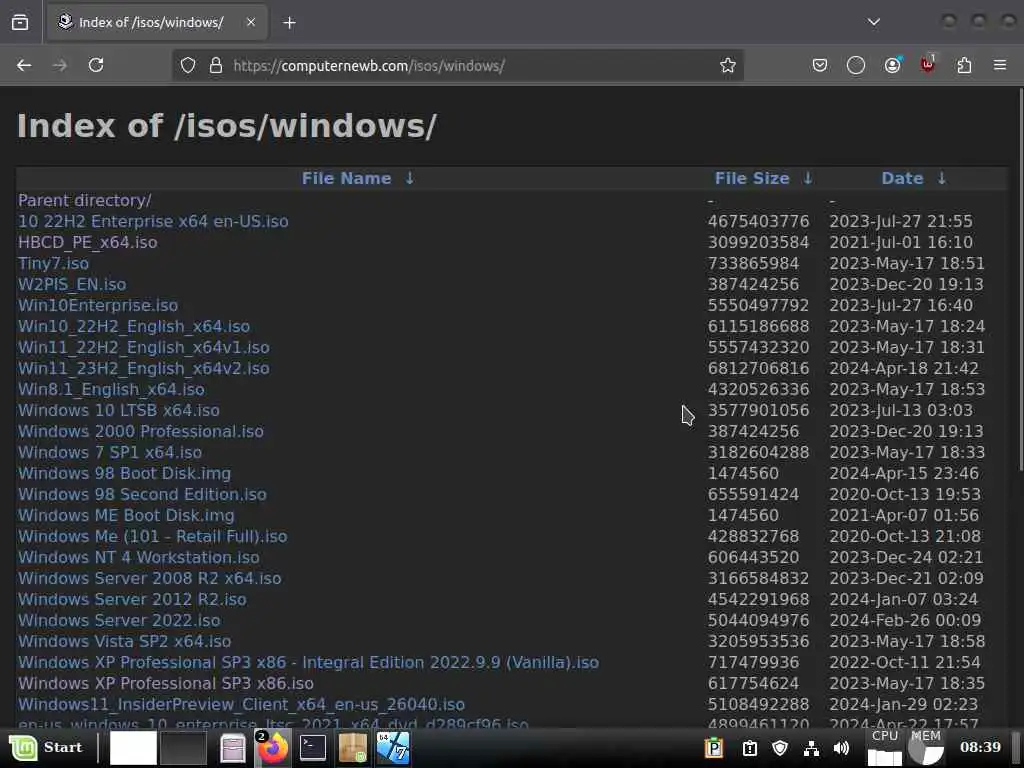This screenshot has height=768, width=1024.
Task: Click the round profile circle toolbar icon
Action: tap(856, 65)
